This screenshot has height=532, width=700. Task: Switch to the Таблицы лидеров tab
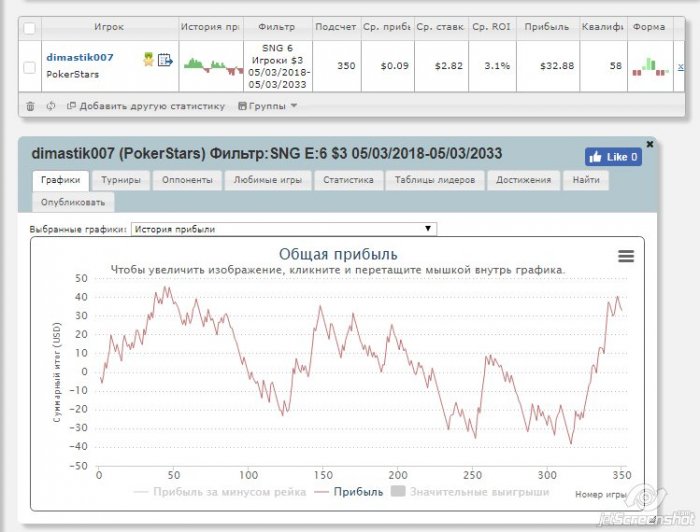tap(435, 180)
